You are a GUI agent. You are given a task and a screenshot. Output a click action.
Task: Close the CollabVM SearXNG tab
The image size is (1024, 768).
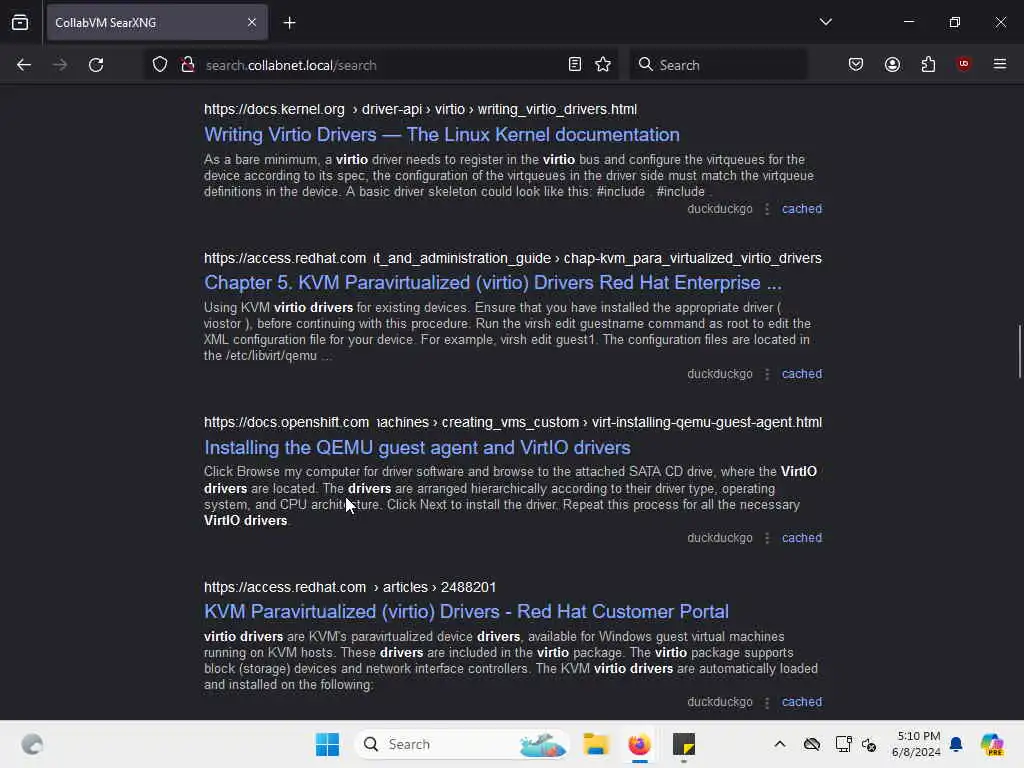click(x=252, y=23)
